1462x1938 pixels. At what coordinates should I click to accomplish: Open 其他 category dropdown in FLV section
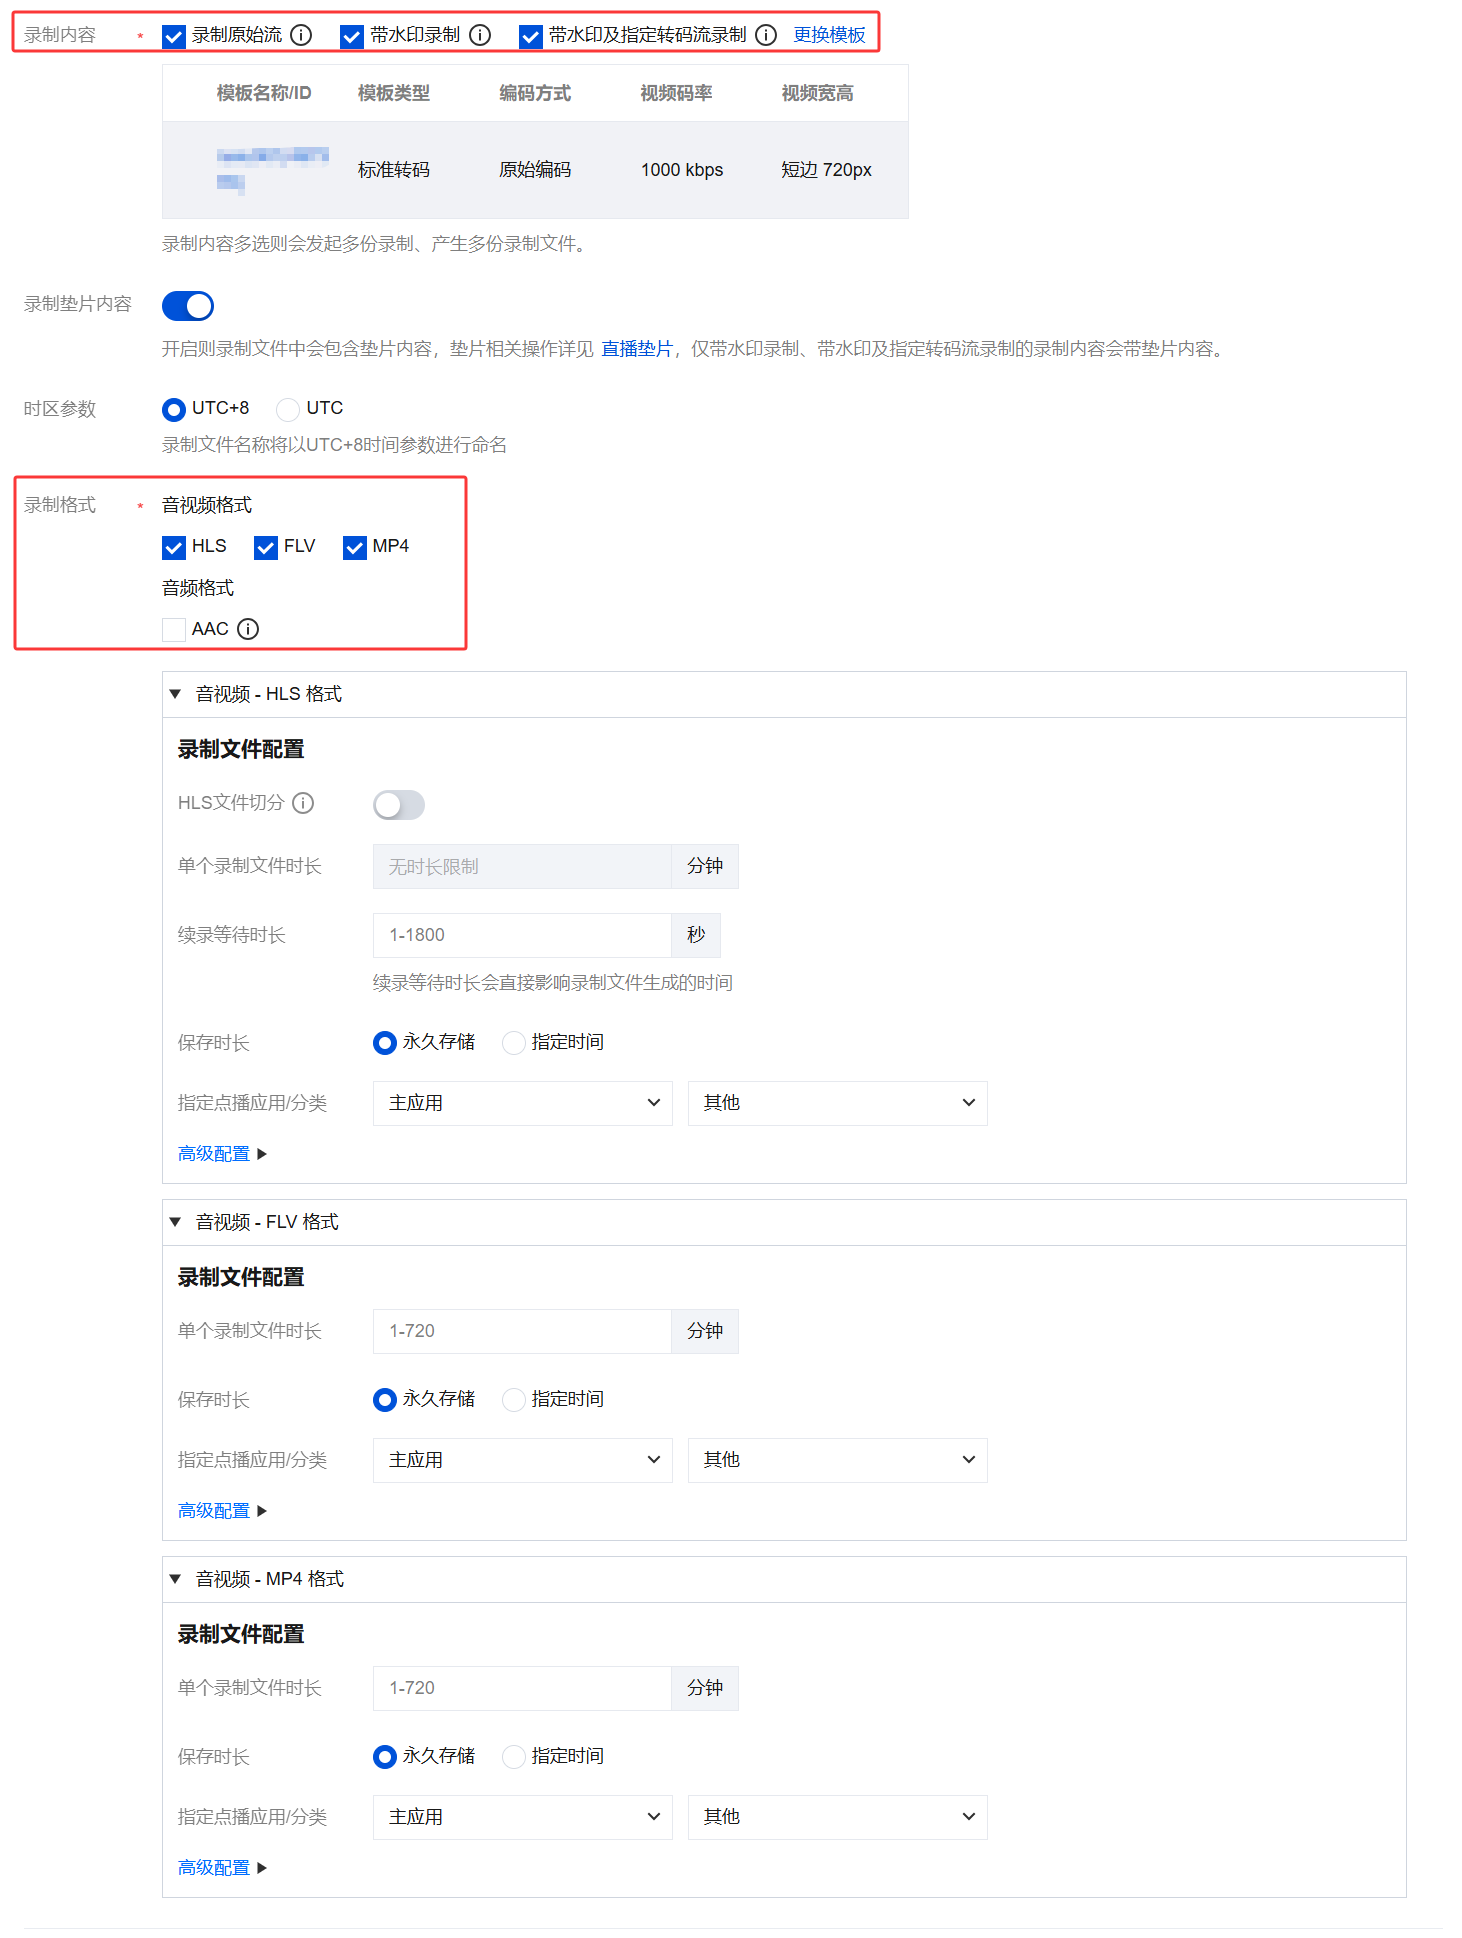coord(838,1460)
